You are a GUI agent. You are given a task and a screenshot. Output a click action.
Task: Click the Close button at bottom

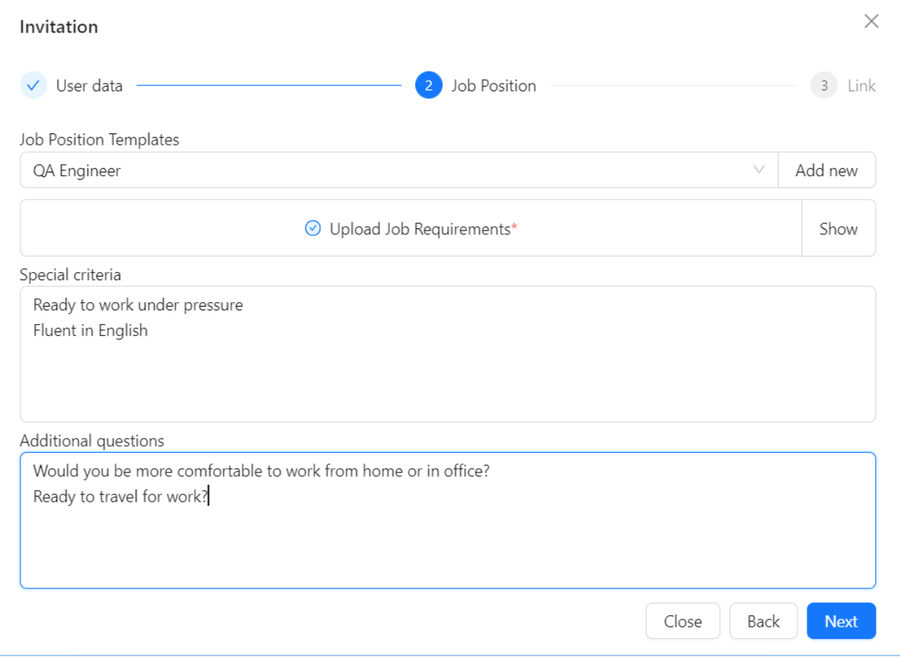click(x=682, y=621)
